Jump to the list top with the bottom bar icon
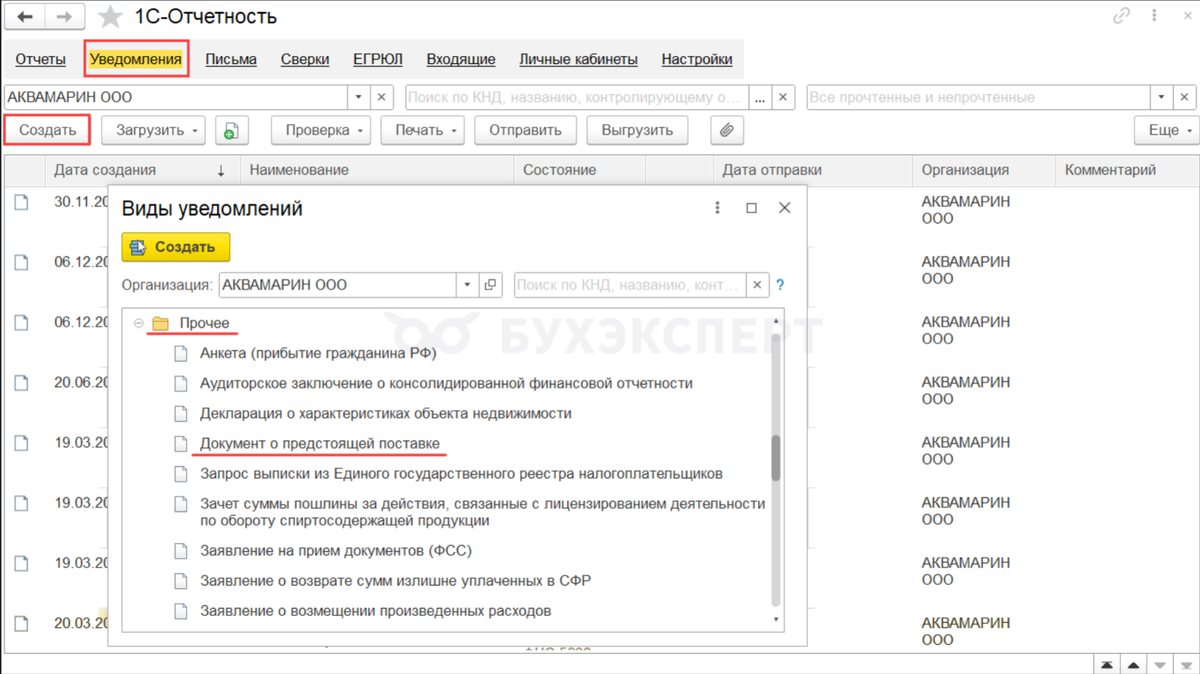The image size is (1200, 674). (x=1109, y=664)
